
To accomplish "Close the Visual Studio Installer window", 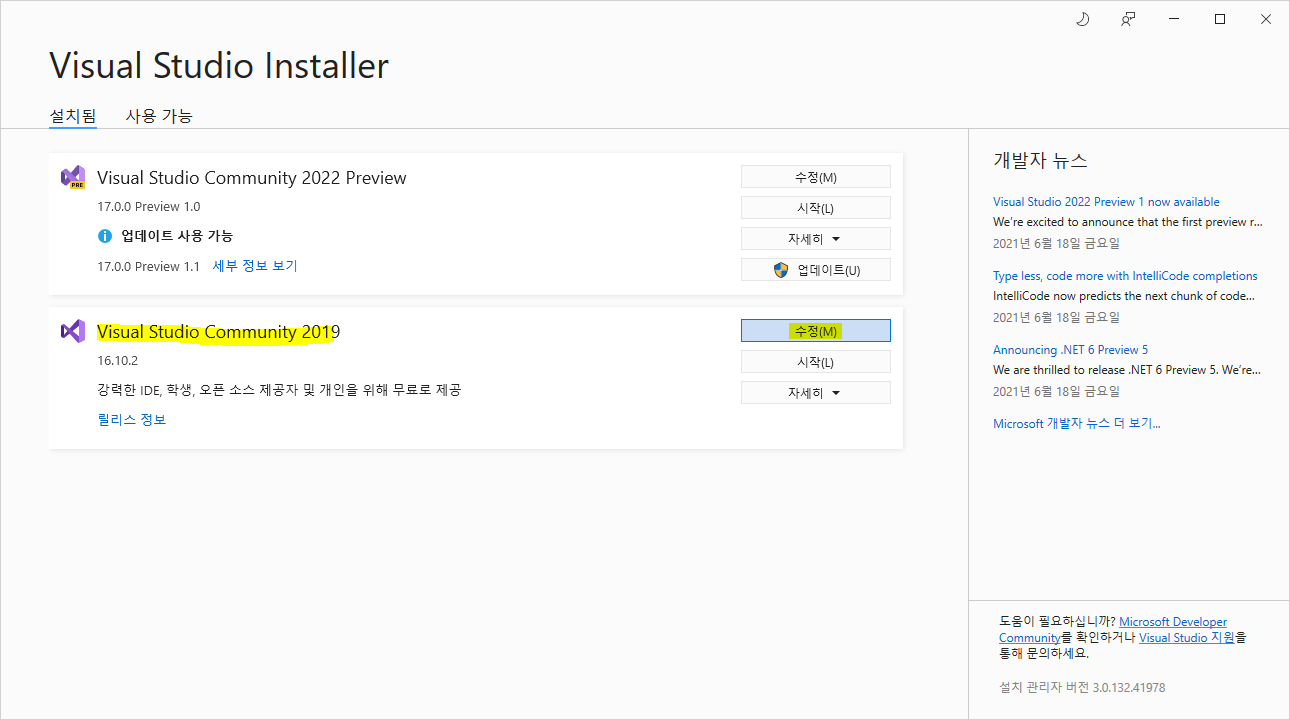I will (1266, 19).
